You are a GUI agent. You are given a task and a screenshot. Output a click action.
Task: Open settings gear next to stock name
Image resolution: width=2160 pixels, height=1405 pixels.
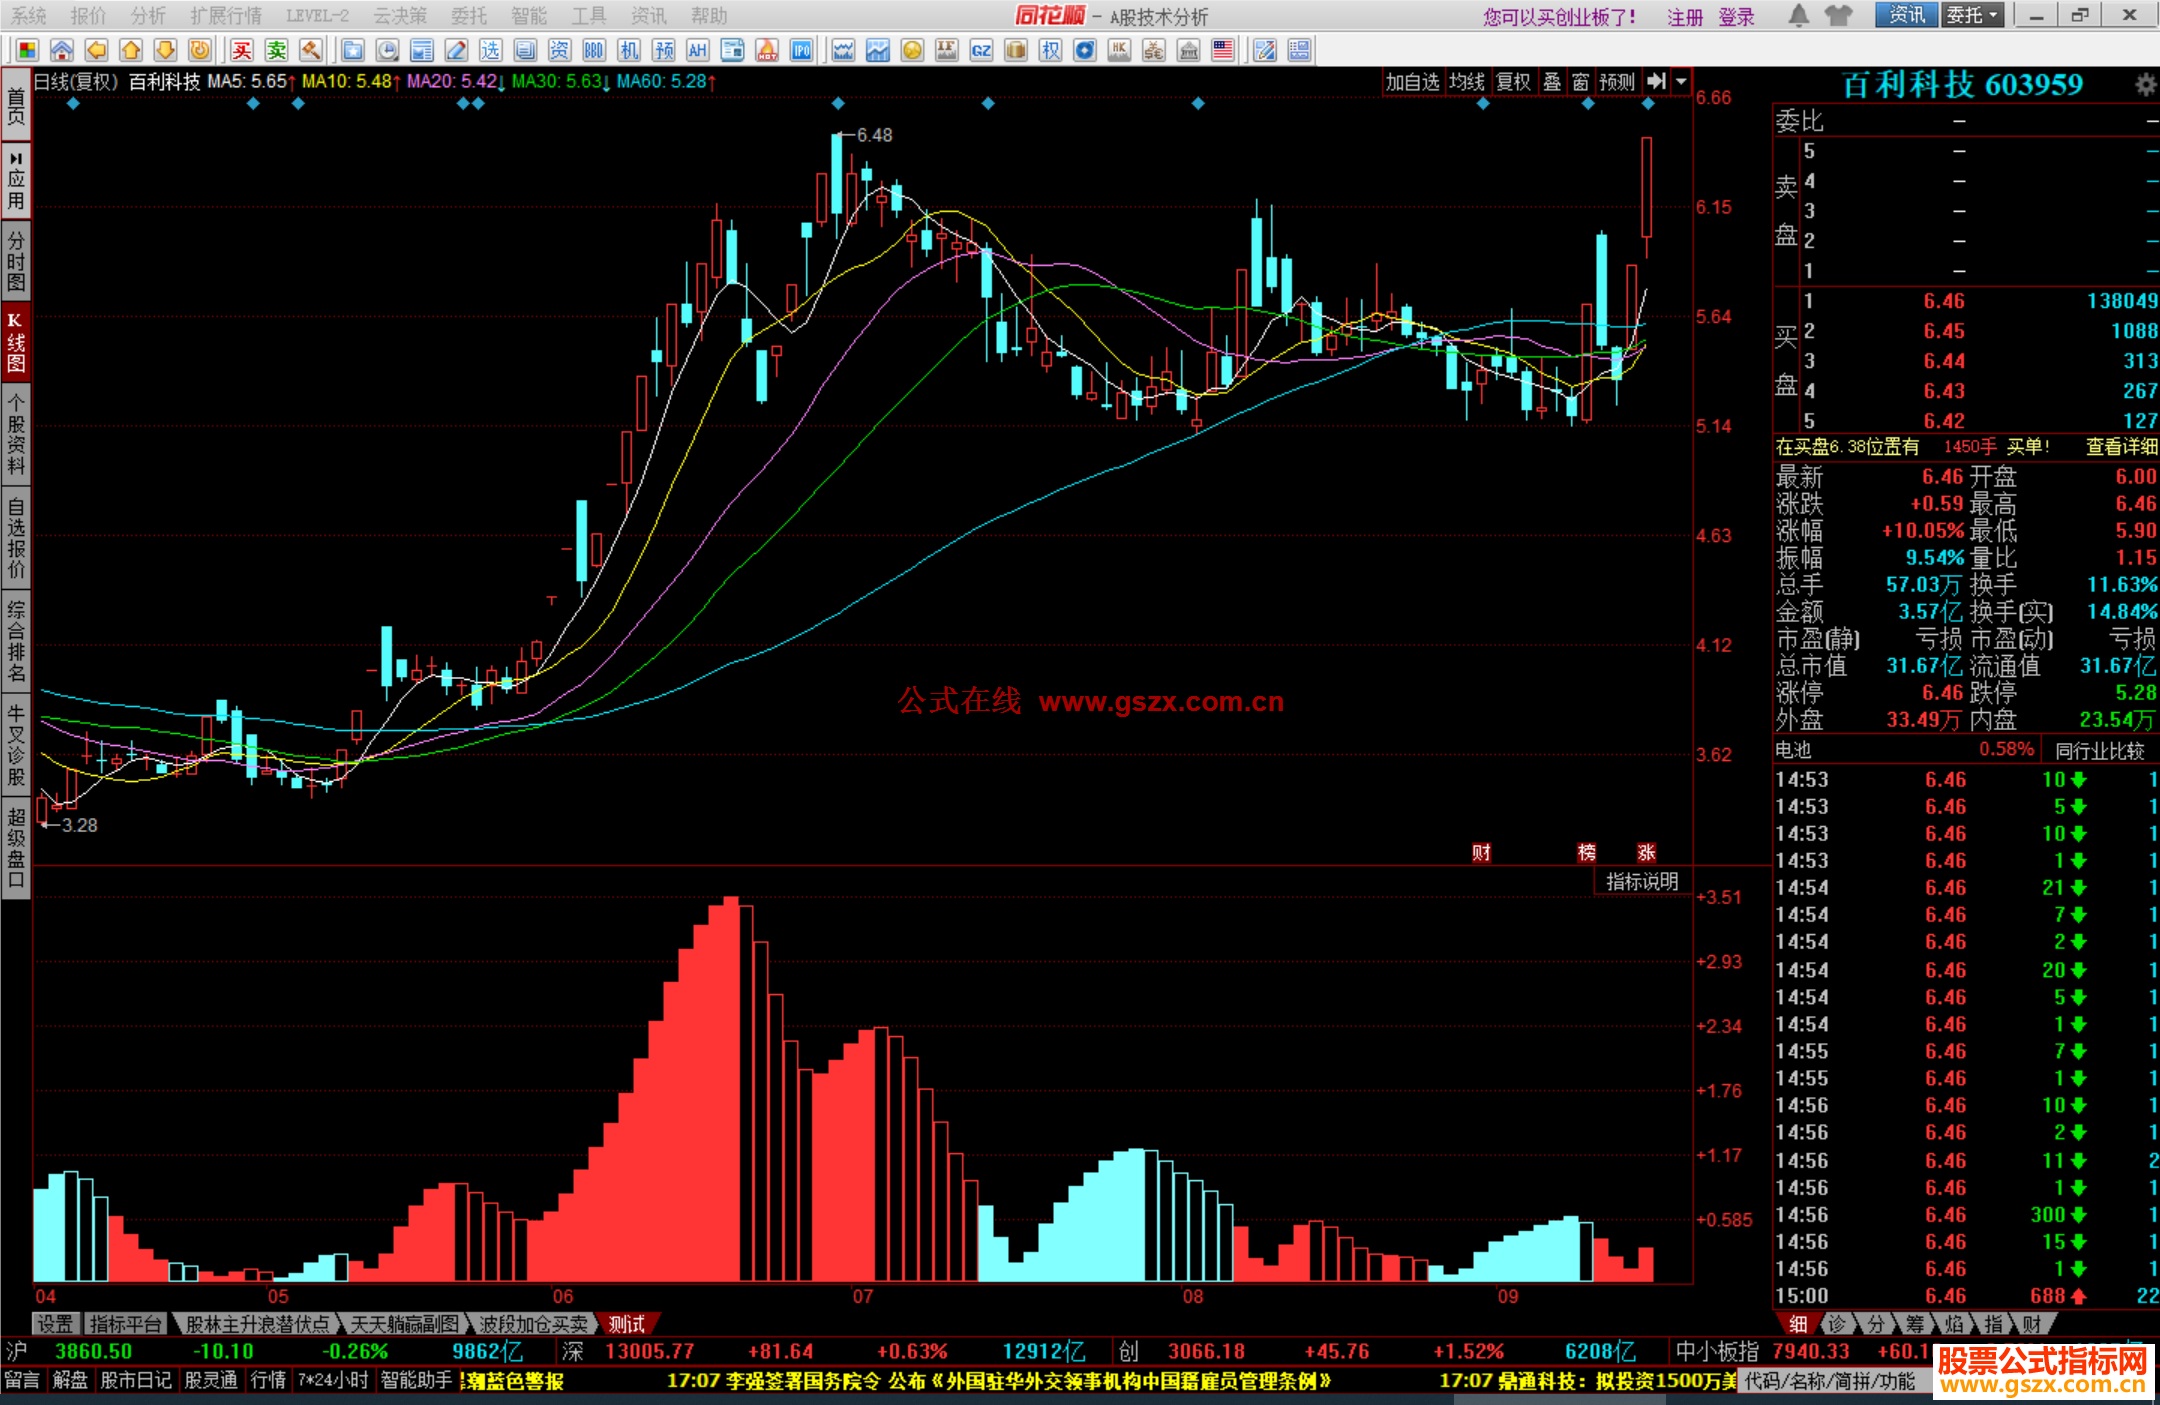[x=2145, y=85]
